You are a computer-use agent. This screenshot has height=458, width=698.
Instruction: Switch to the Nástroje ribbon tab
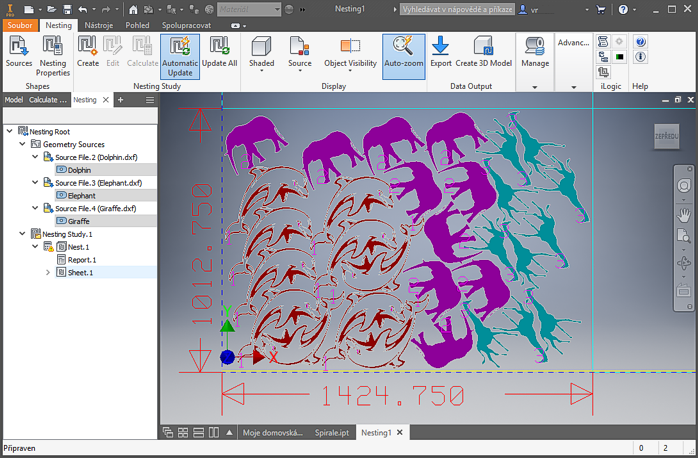coord(98,25)
